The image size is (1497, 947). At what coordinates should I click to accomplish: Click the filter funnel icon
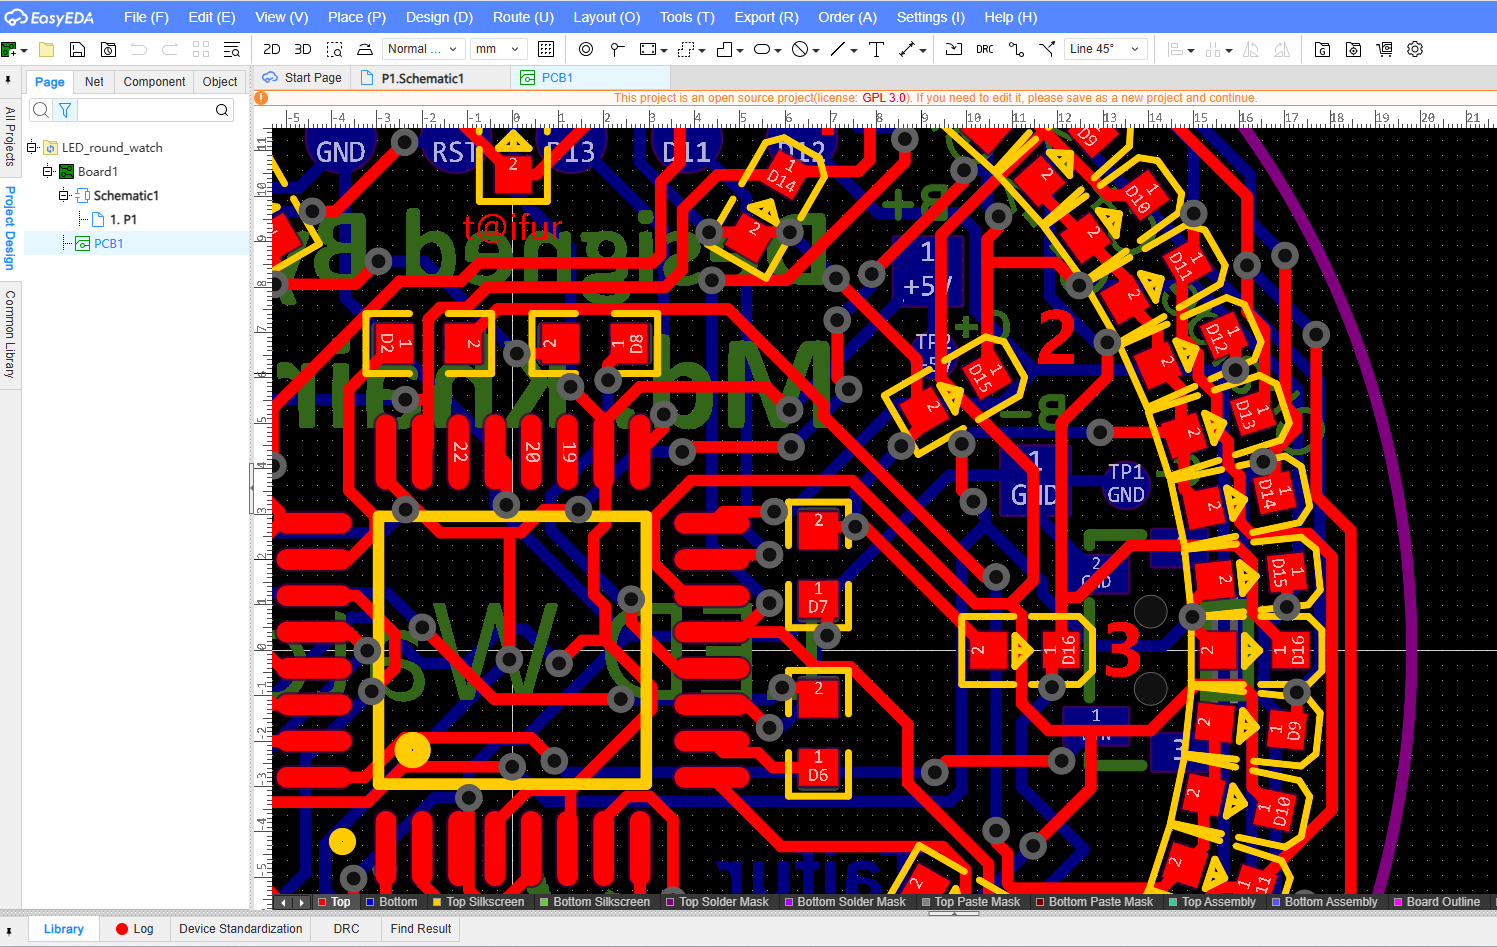coord(65,110)
